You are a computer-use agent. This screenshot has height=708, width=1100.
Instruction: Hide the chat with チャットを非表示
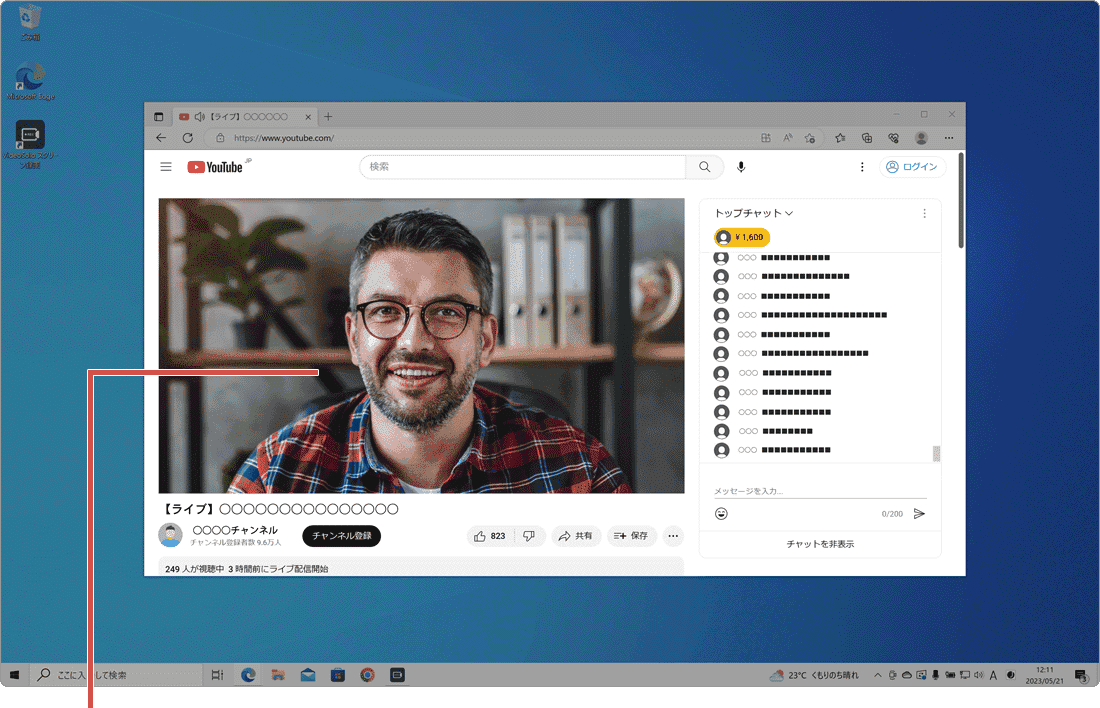click(820, 544)
